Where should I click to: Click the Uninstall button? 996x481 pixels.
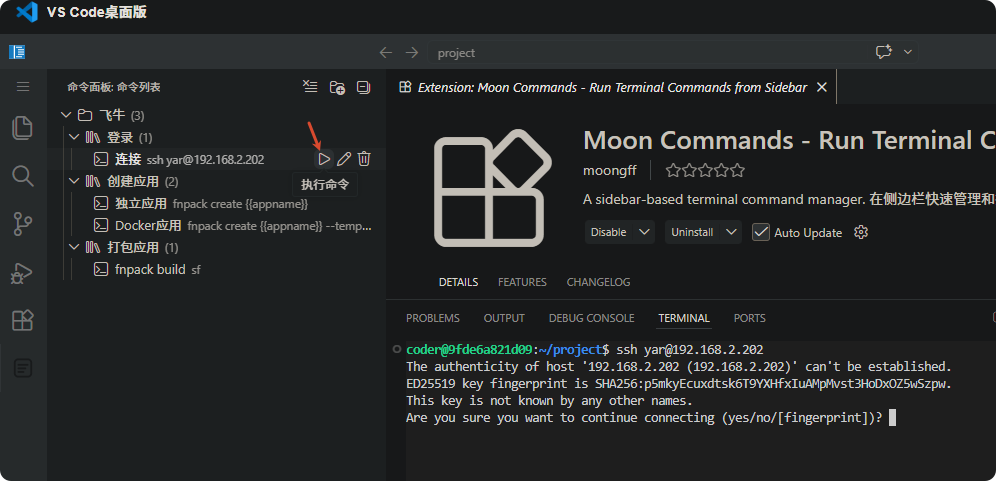click(x=692, y=233)
